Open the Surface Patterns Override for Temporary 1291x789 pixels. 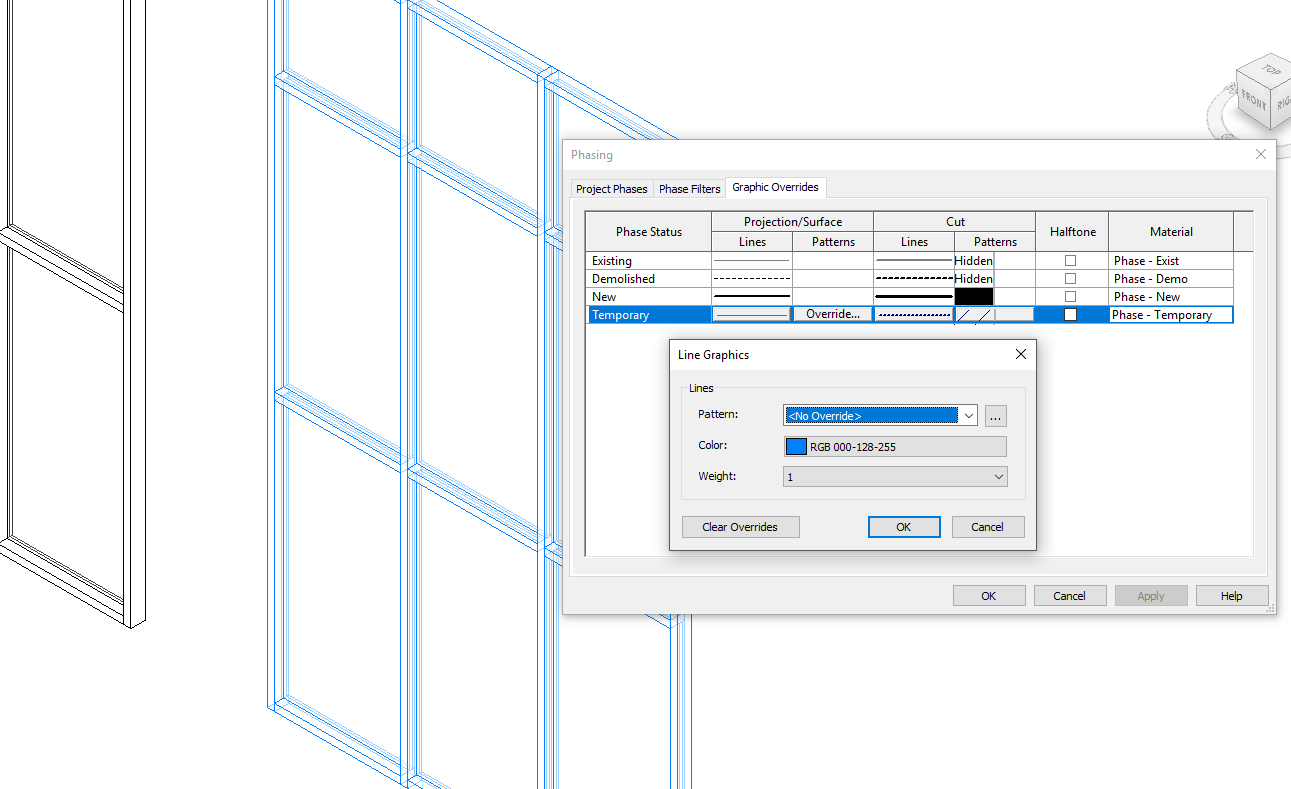click(x=832, y=314)
